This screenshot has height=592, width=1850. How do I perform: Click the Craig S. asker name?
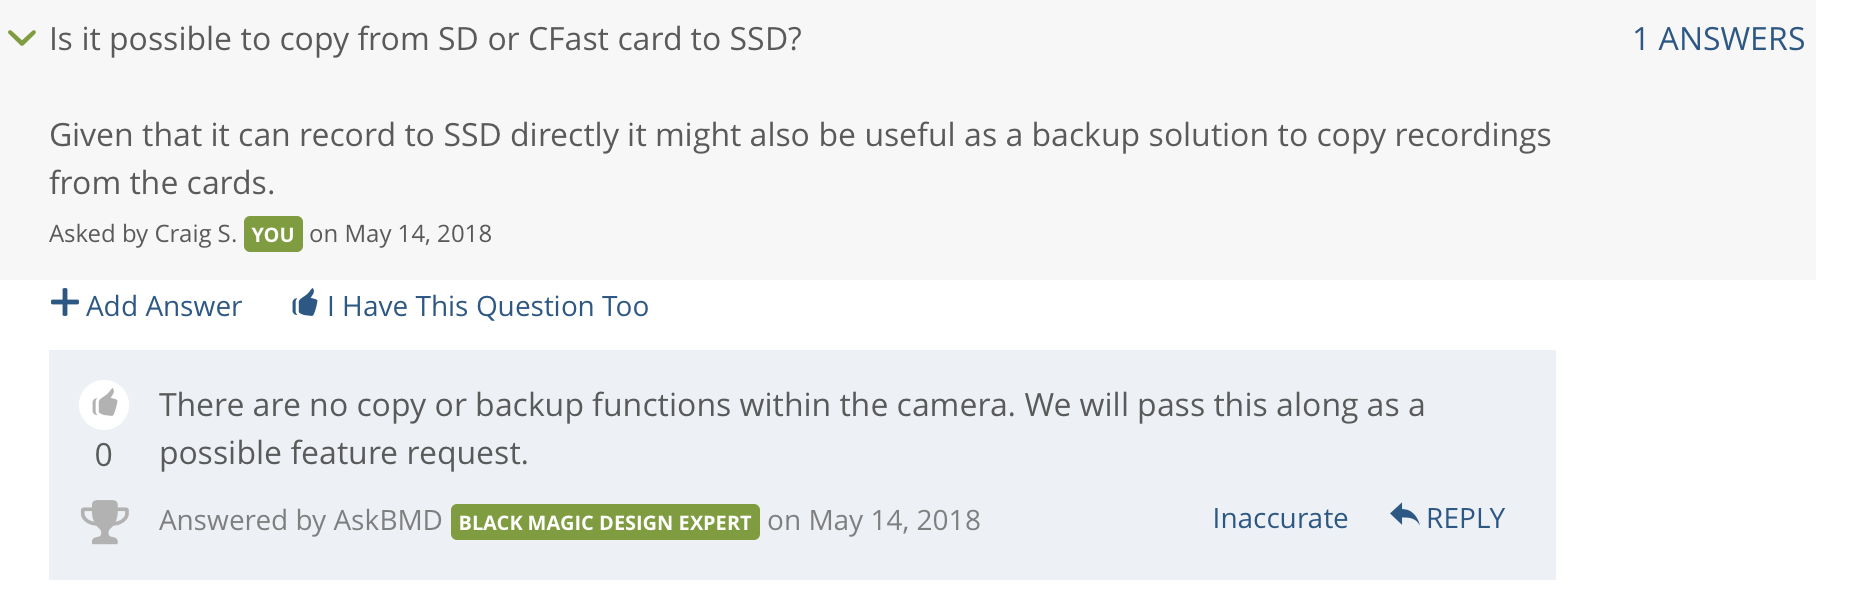click(x=195, y=234)
